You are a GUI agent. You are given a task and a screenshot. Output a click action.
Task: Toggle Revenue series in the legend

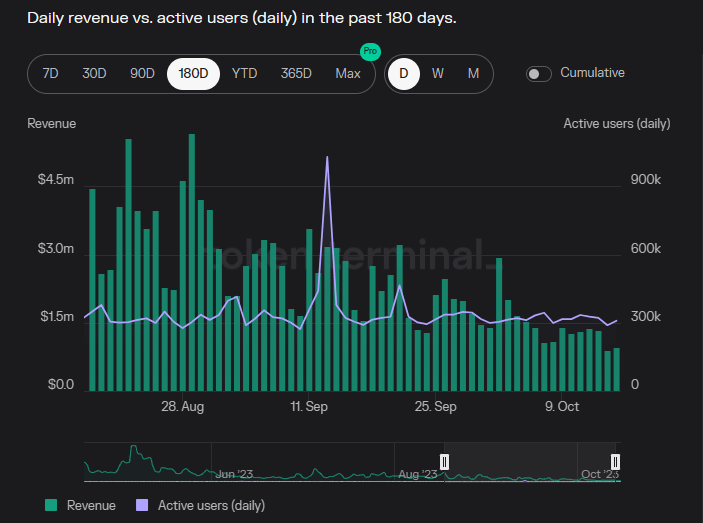(91, 505)
